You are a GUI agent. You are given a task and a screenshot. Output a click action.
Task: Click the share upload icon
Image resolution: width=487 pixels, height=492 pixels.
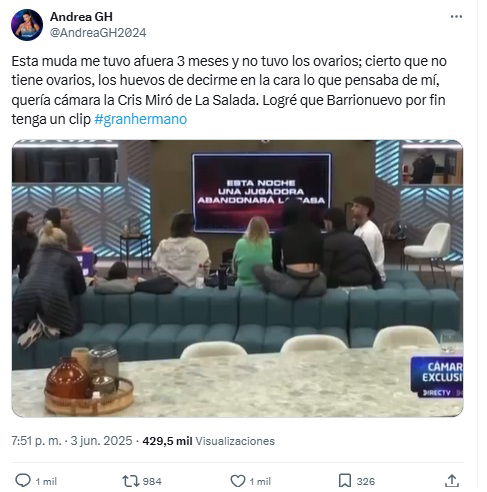[452, 480]
